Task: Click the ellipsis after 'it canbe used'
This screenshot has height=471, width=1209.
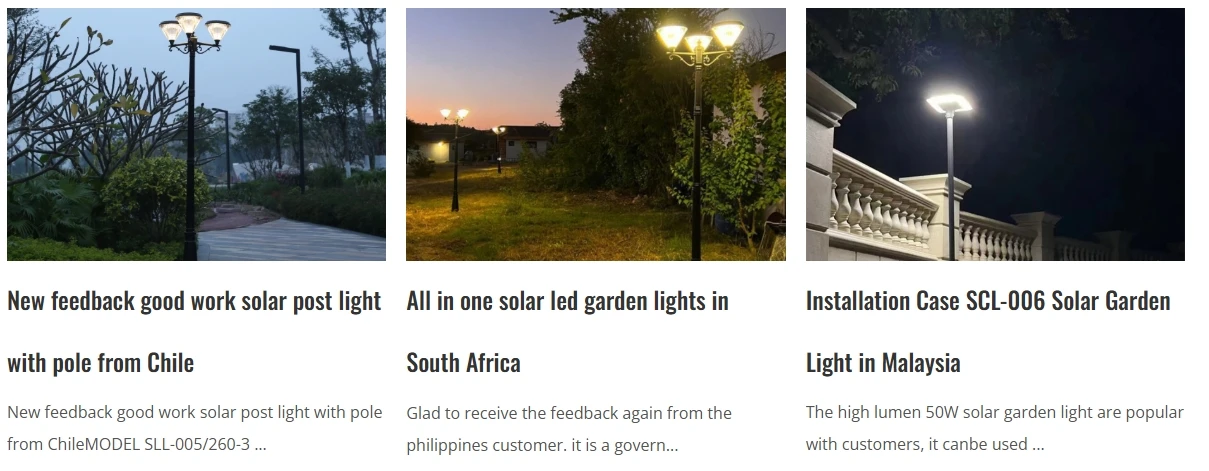Action: tap(1038, 446)
